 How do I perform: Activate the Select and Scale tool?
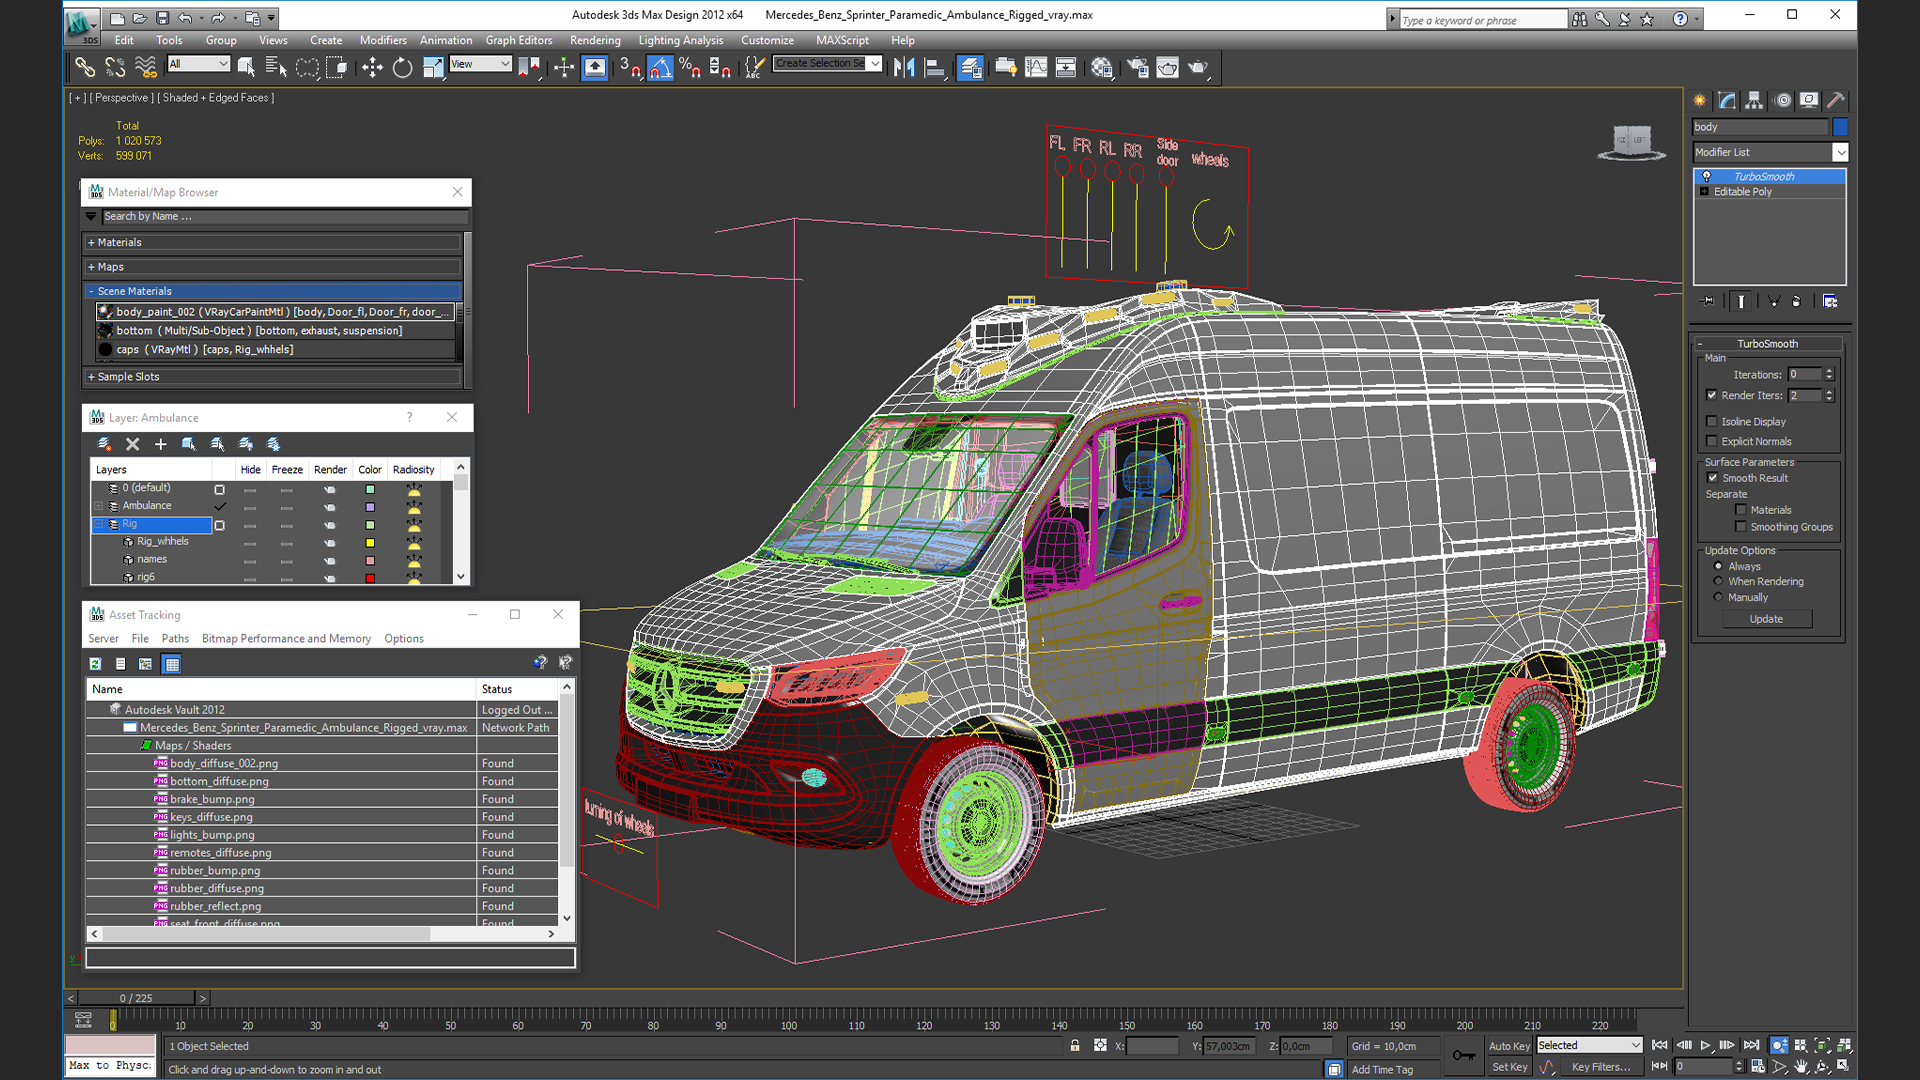[432, 67]
